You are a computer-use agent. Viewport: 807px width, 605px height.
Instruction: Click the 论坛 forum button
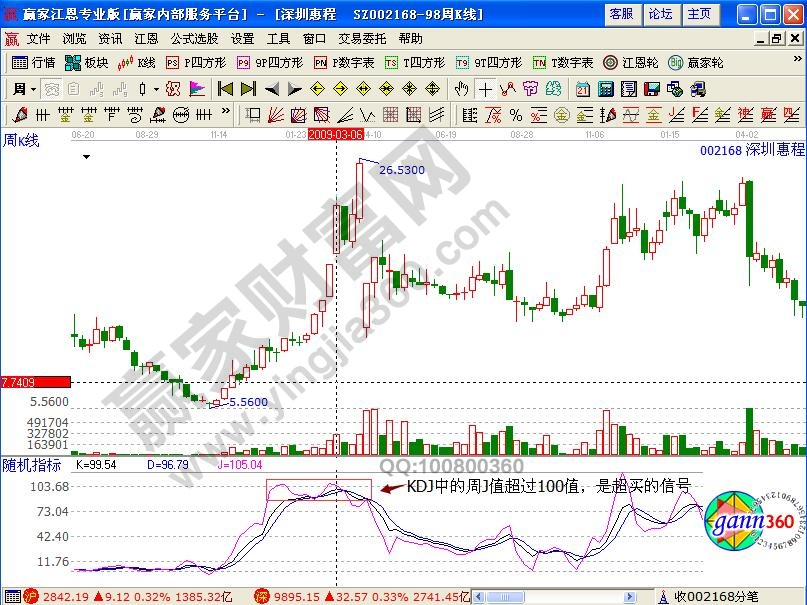tap(660, 13)
